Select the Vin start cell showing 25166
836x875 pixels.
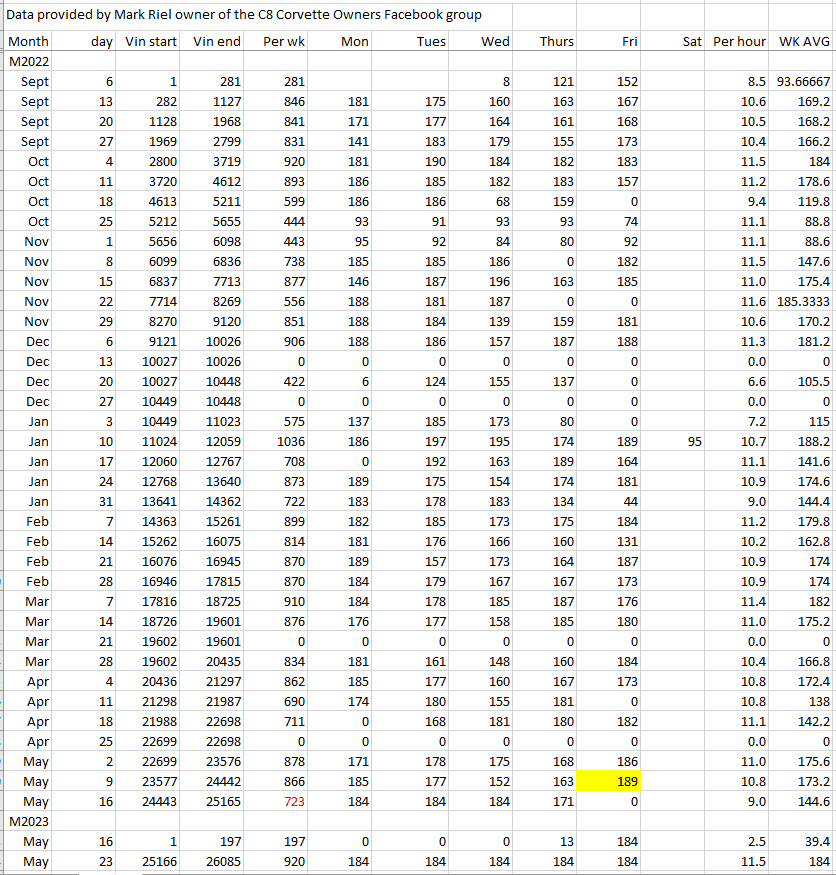coord(150,862)
